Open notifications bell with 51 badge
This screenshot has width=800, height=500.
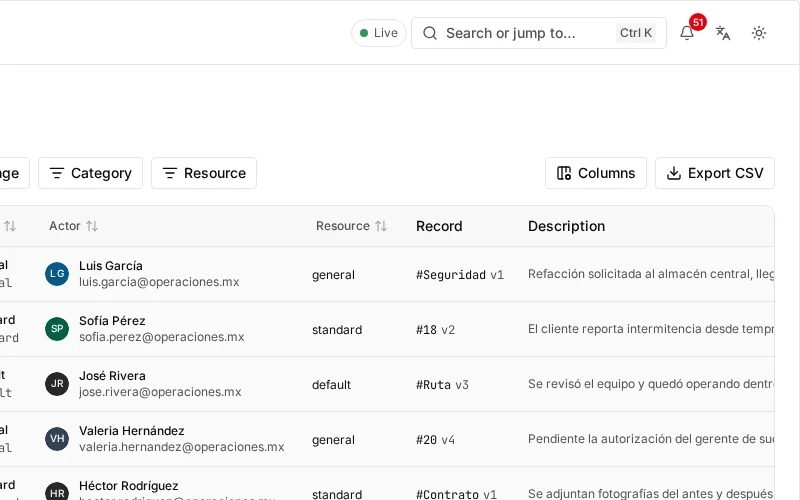[687, 33]
